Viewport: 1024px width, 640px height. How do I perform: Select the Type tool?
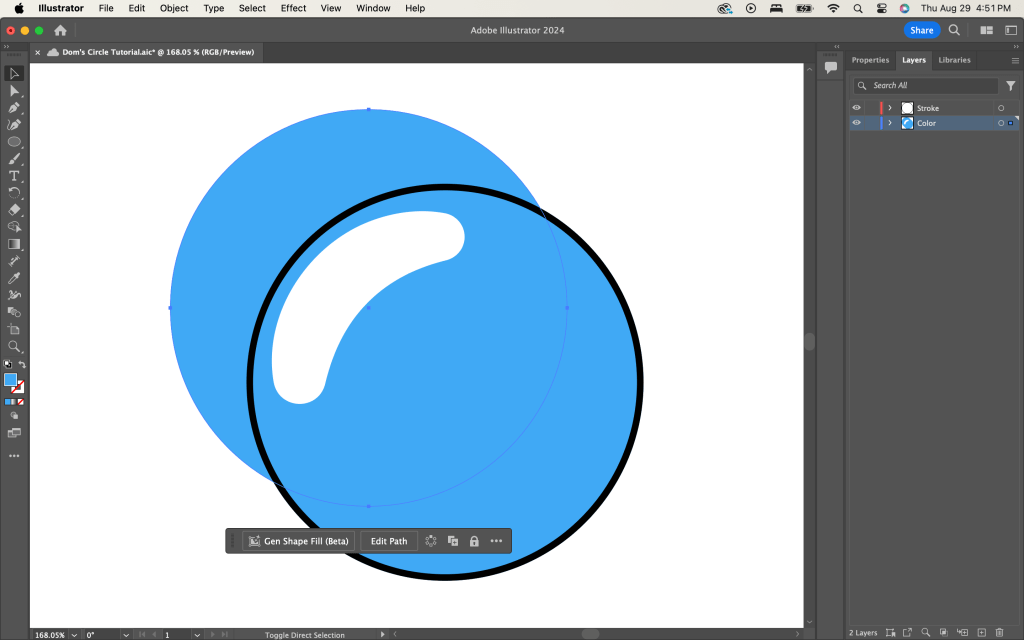pyautogui.click(x=14, y=176)
